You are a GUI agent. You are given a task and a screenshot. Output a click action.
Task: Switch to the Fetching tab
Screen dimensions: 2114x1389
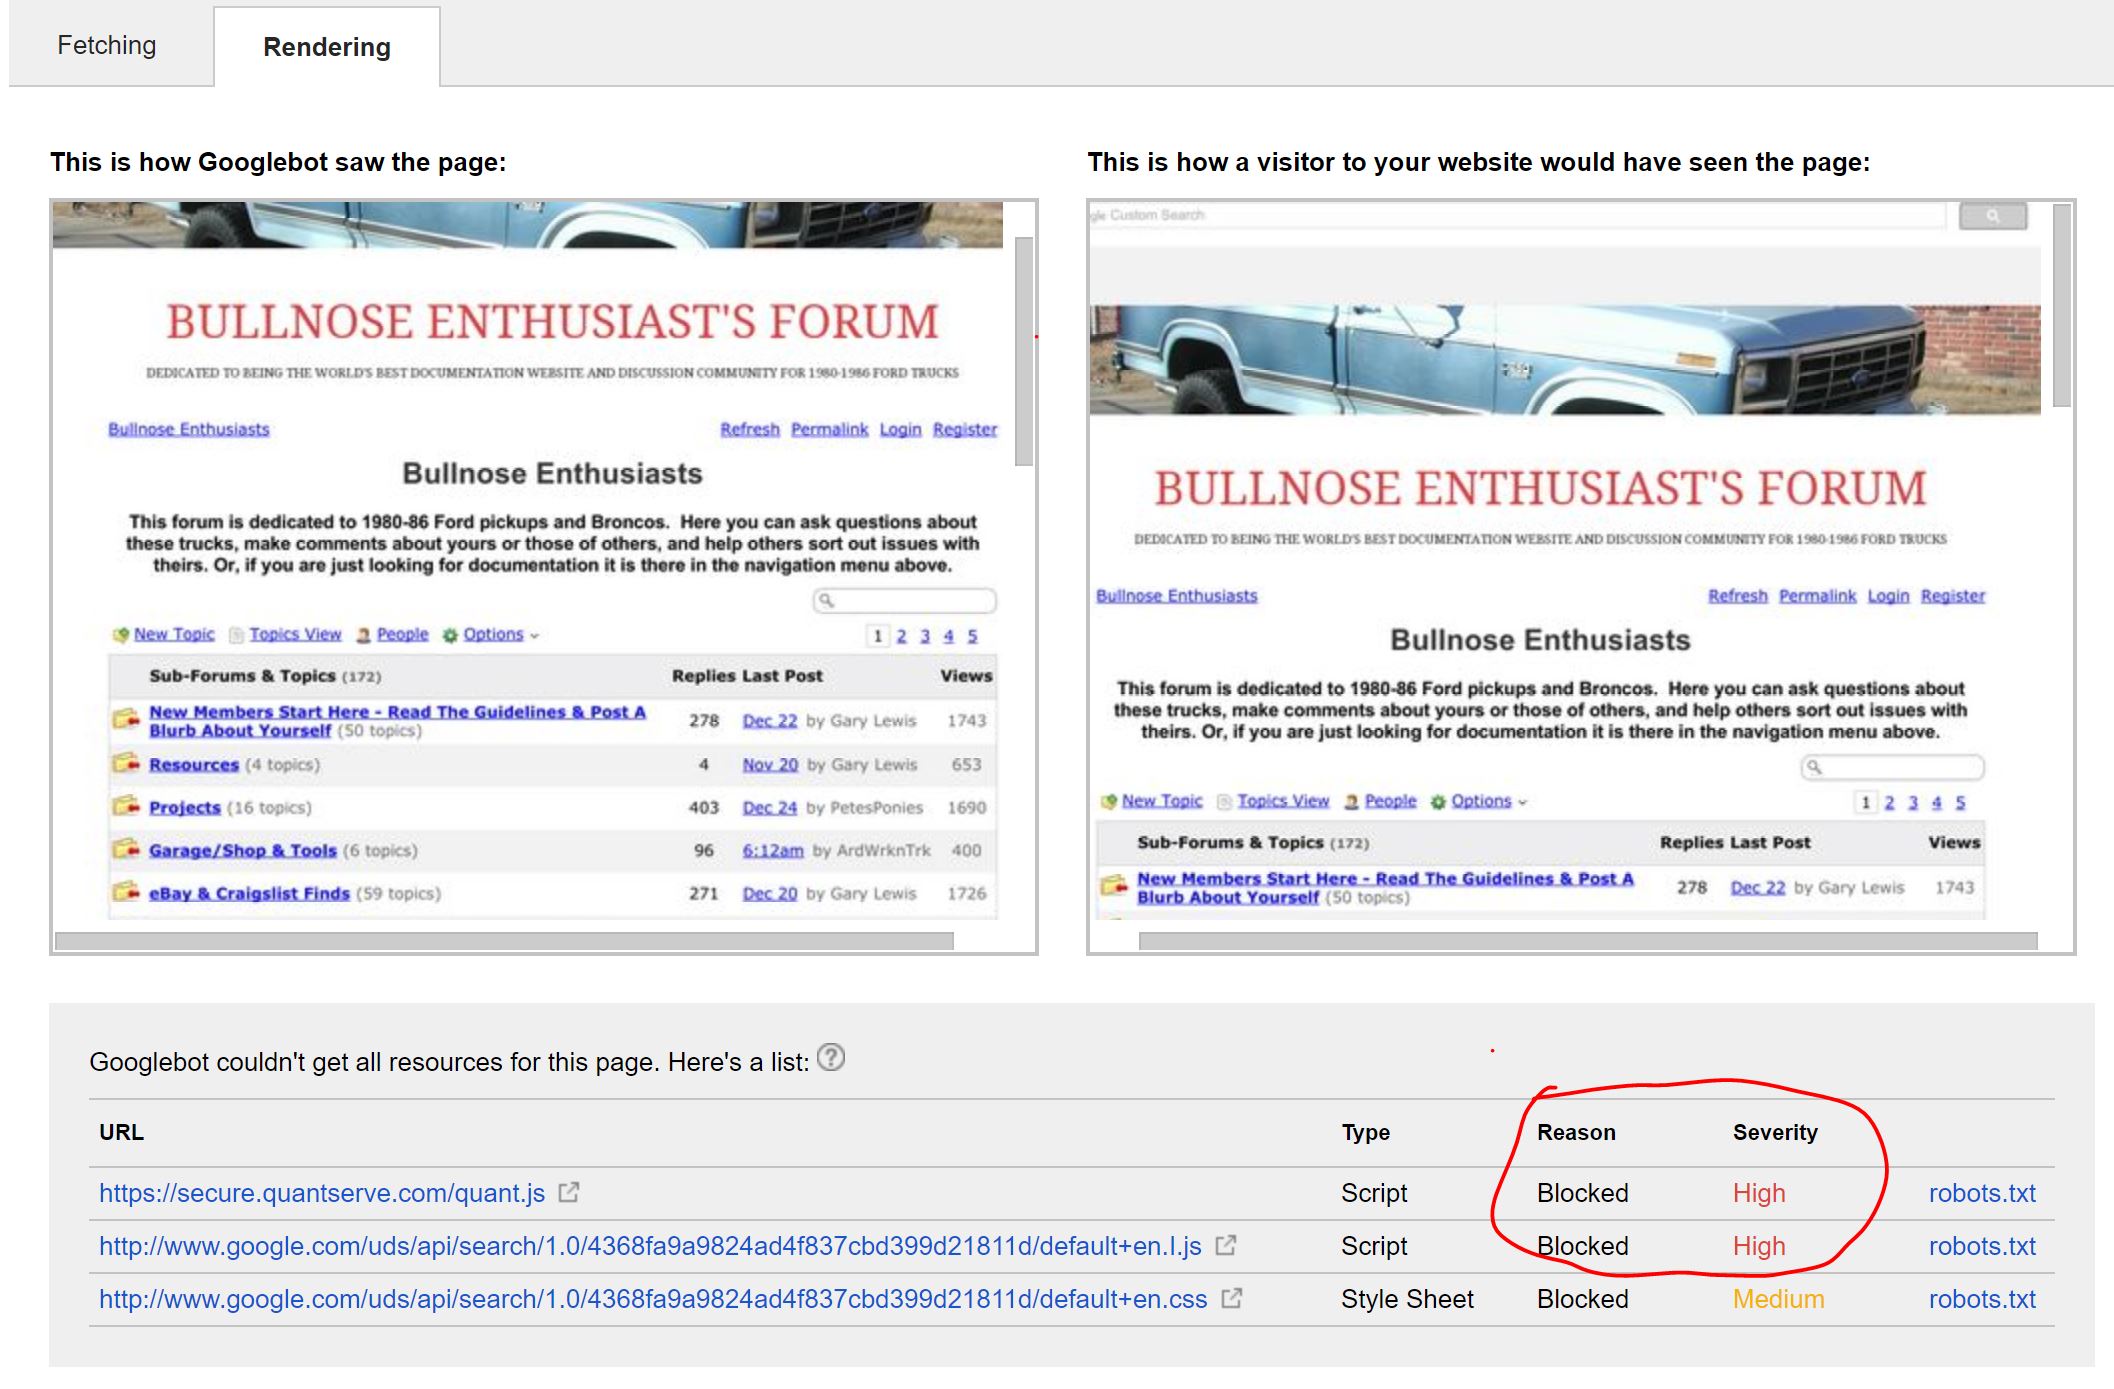pyautogui.click(x=107, y=46)
